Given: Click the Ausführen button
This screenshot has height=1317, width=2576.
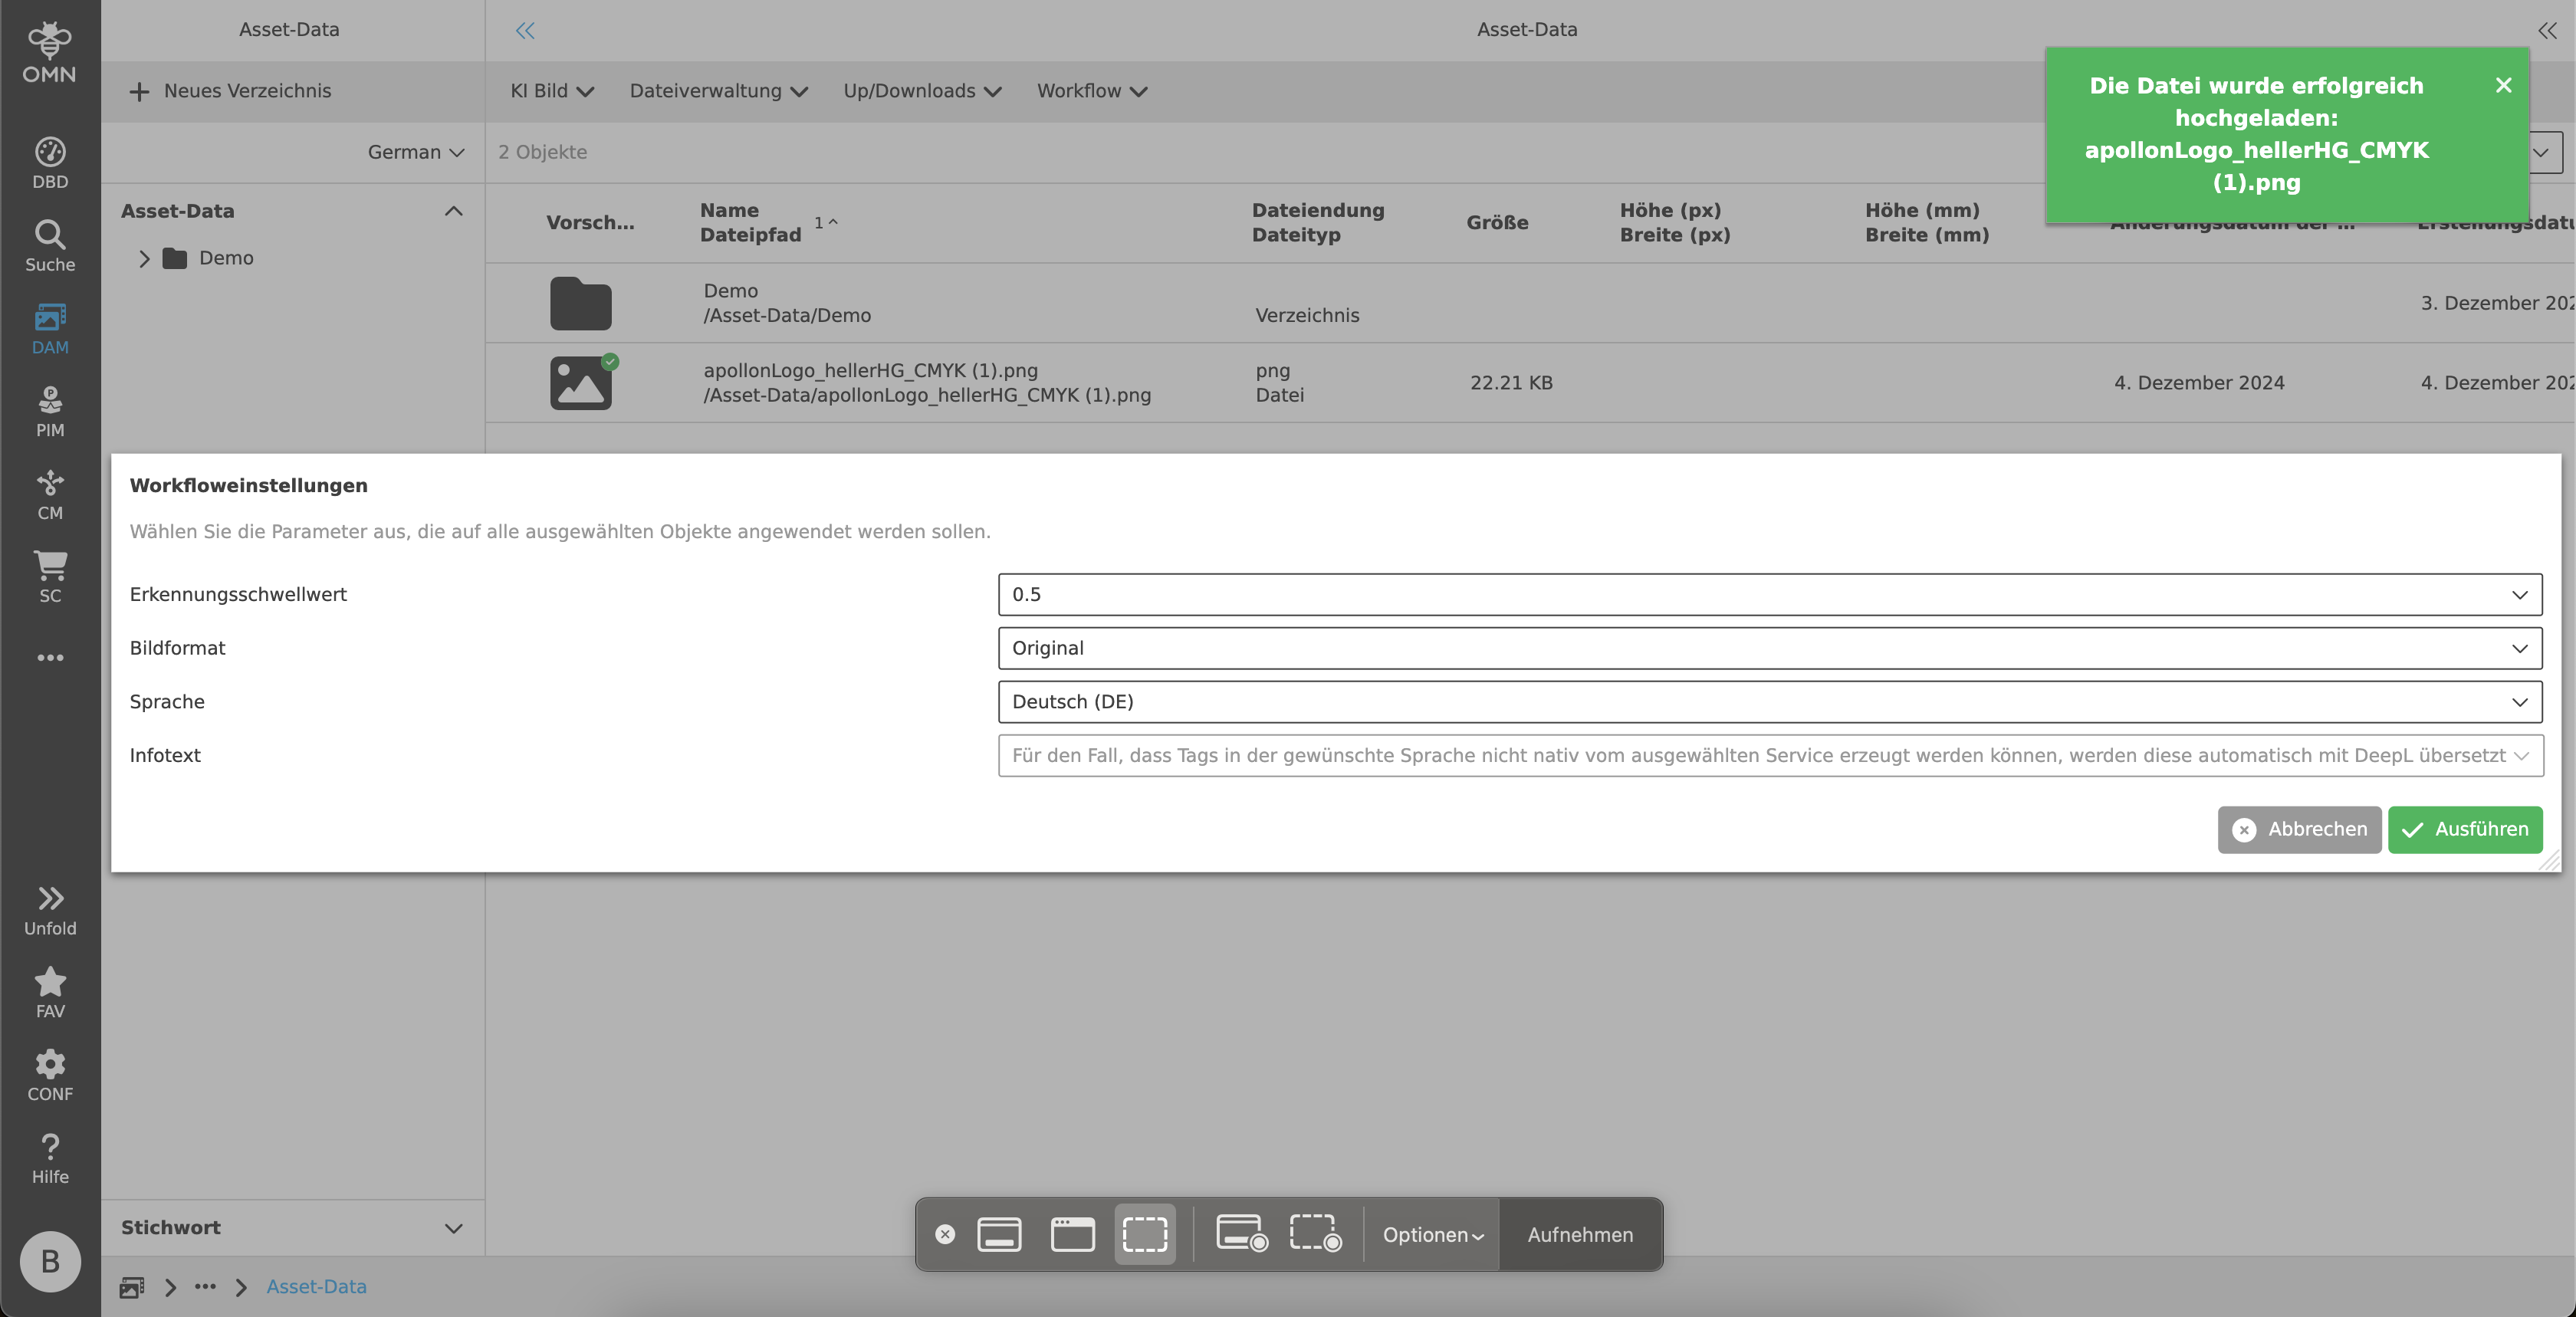Looking at the screenshot, I should 2464,829.
